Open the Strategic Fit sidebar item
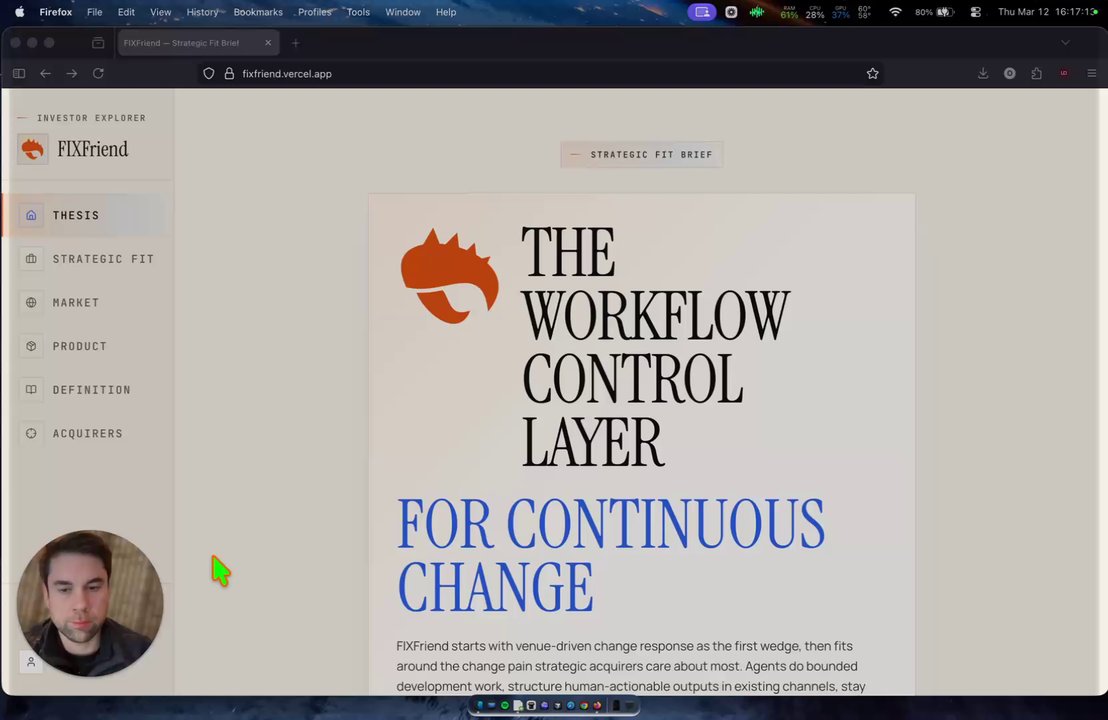Viewport: 1108px width, 720px height. point(88,259)
